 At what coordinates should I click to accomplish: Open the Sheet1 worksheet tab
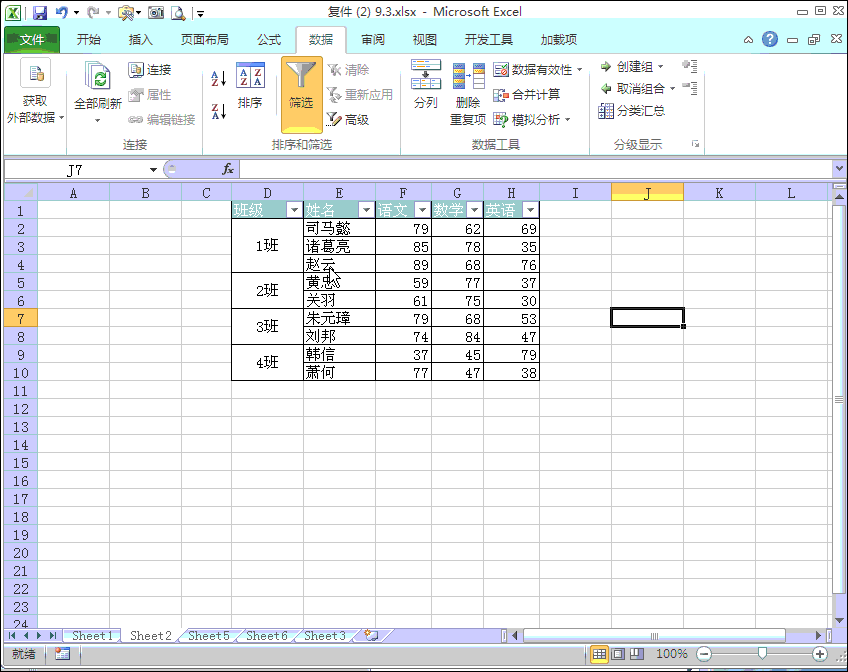[92, 636]
